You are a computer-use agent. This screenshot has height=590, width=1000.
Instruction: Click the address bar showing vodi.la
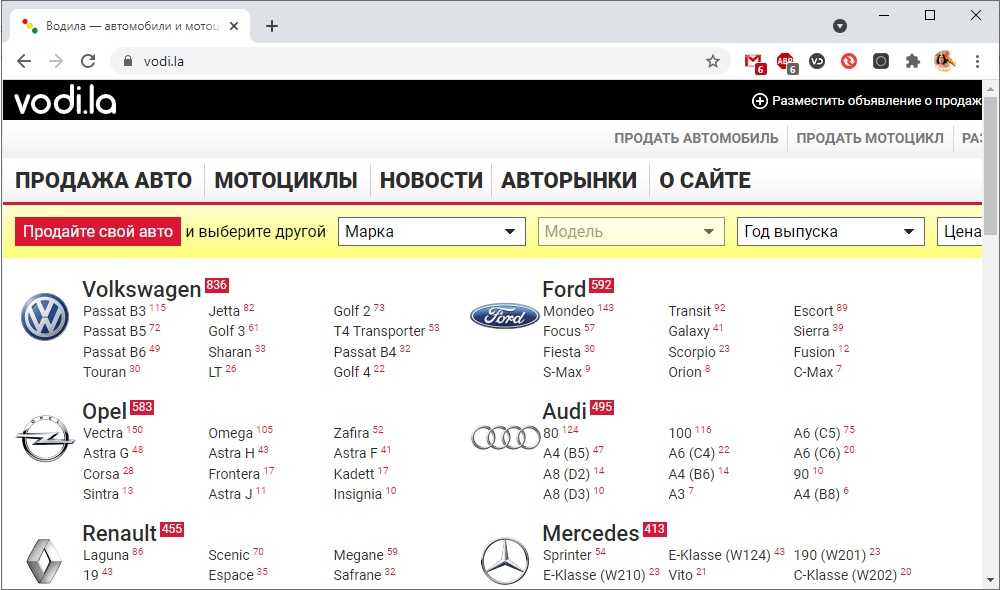pyautogui.click(x=400, y=61)
